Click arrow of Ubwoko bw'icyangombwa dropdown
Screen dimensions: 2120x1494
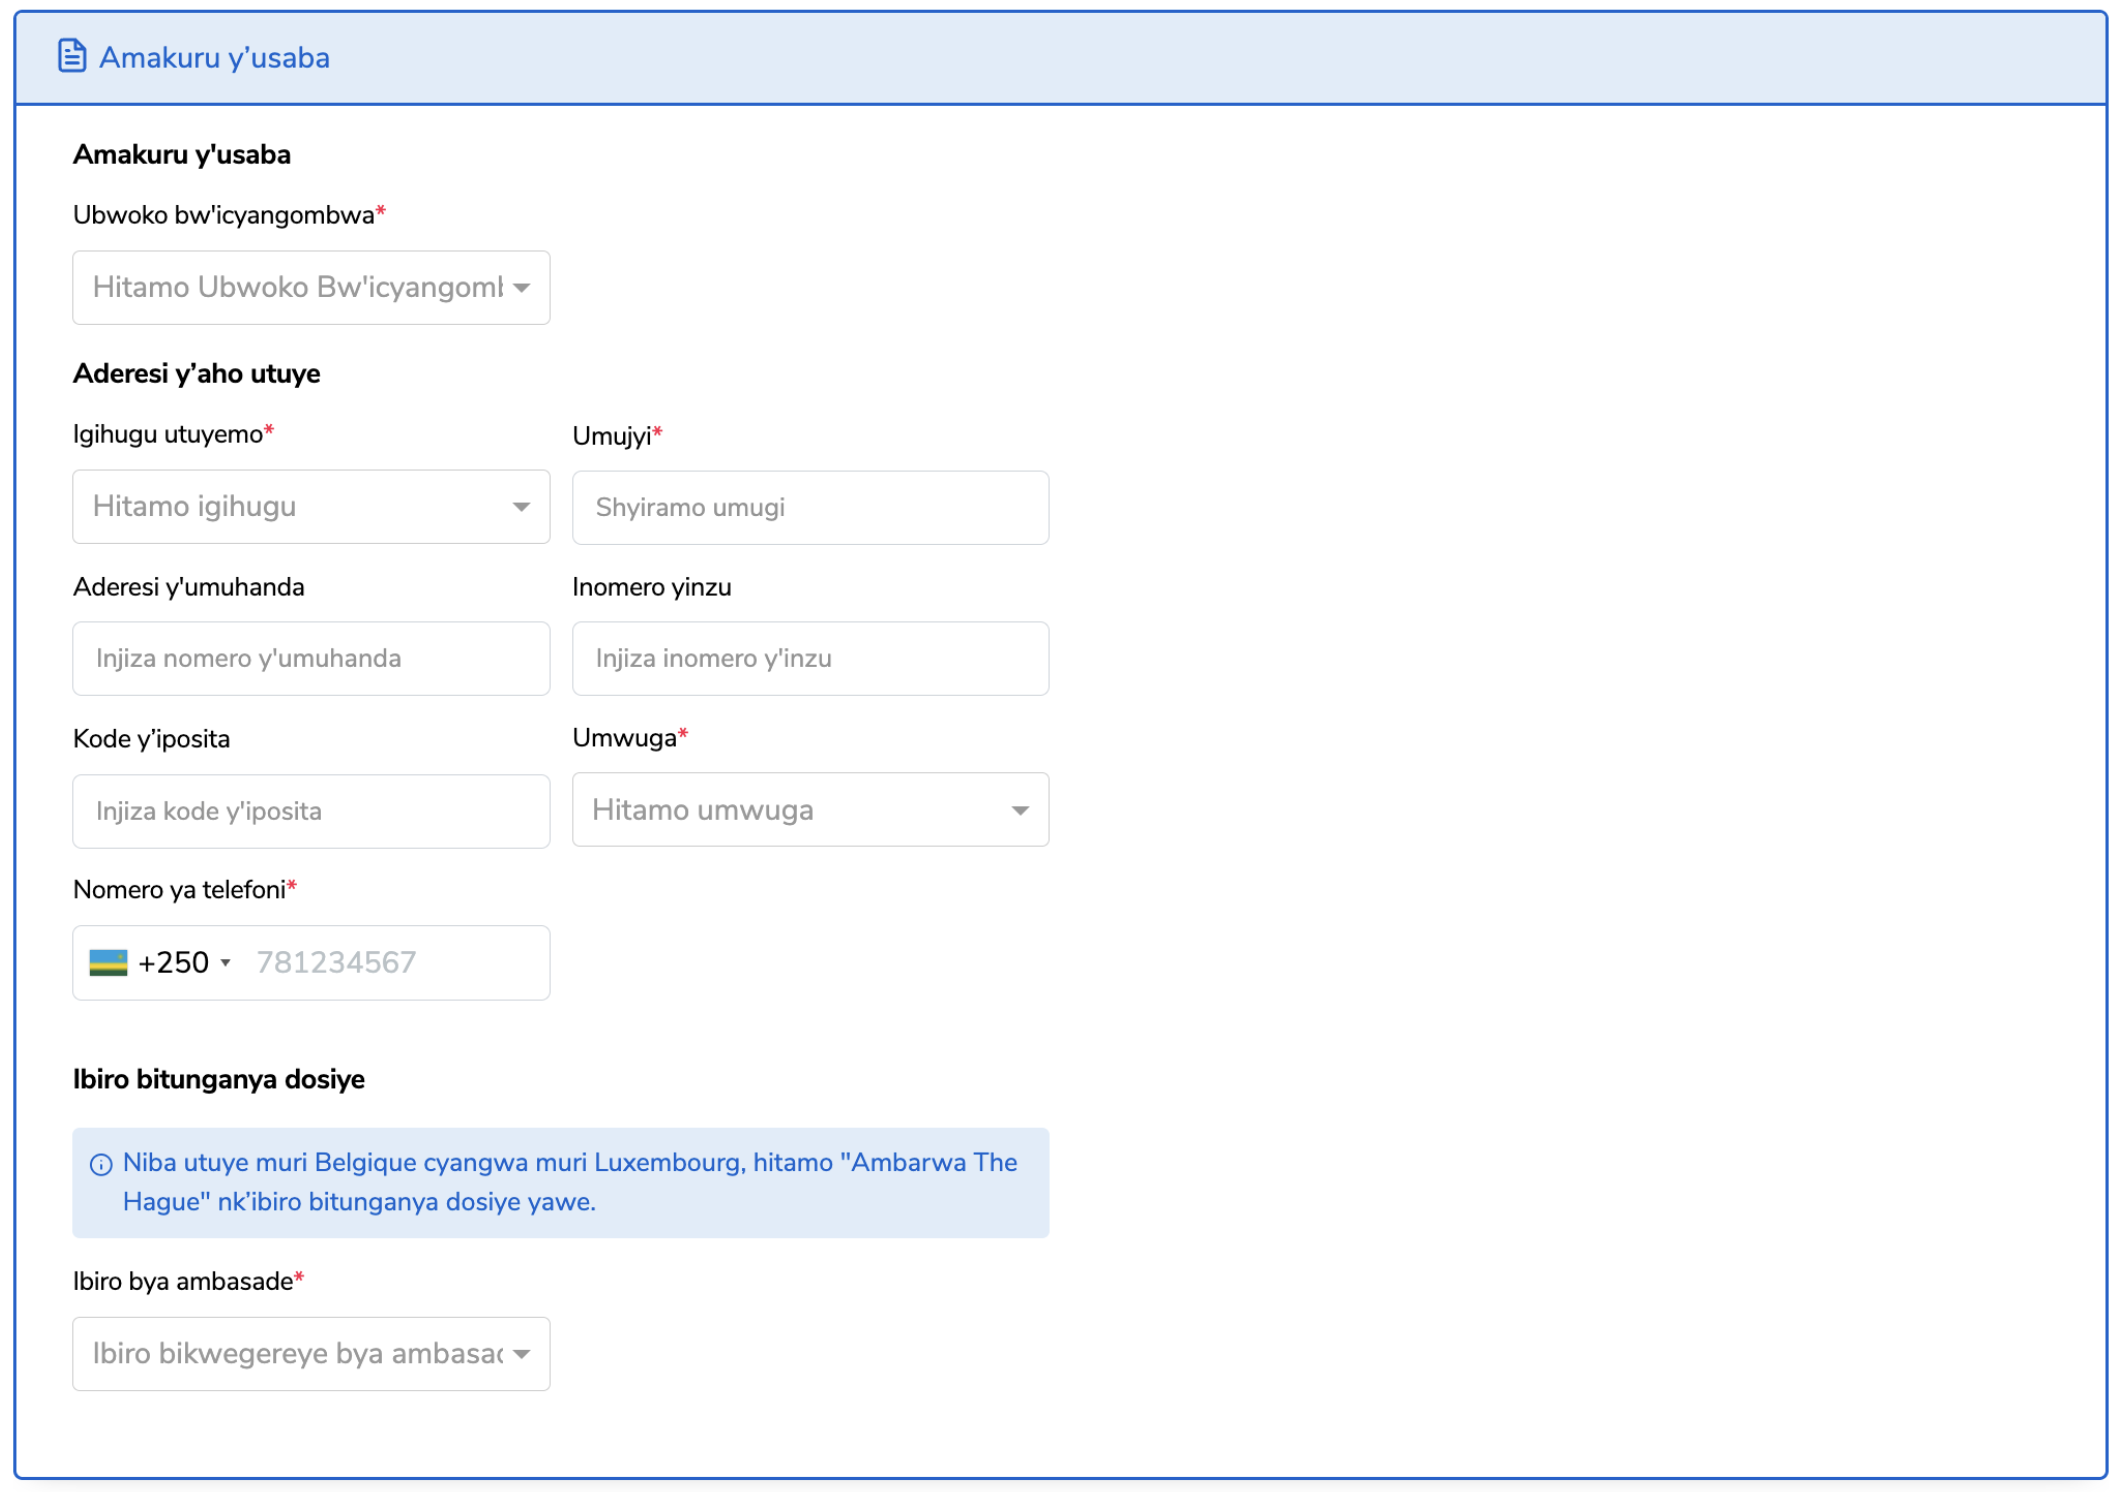coord(521,288)
